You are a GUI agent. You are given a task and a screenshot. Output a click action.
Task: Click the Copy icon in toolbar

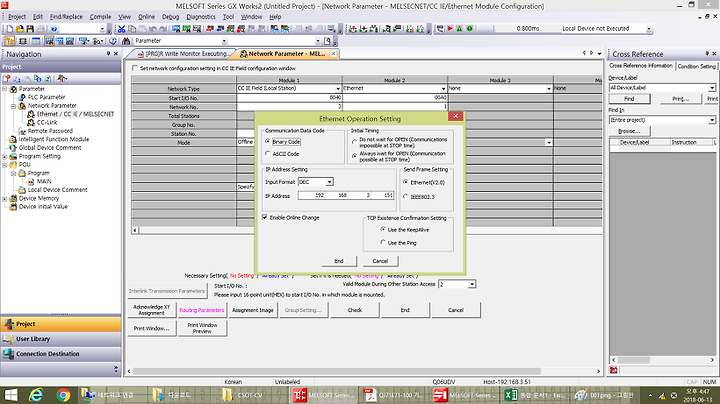pyautogui.click(x=132, y=29)
